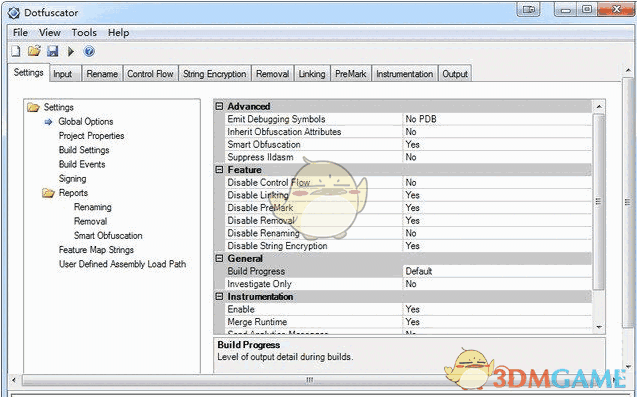Click the property grid vertical scroll thumb
637x397 pixels.
coord(599,201)
